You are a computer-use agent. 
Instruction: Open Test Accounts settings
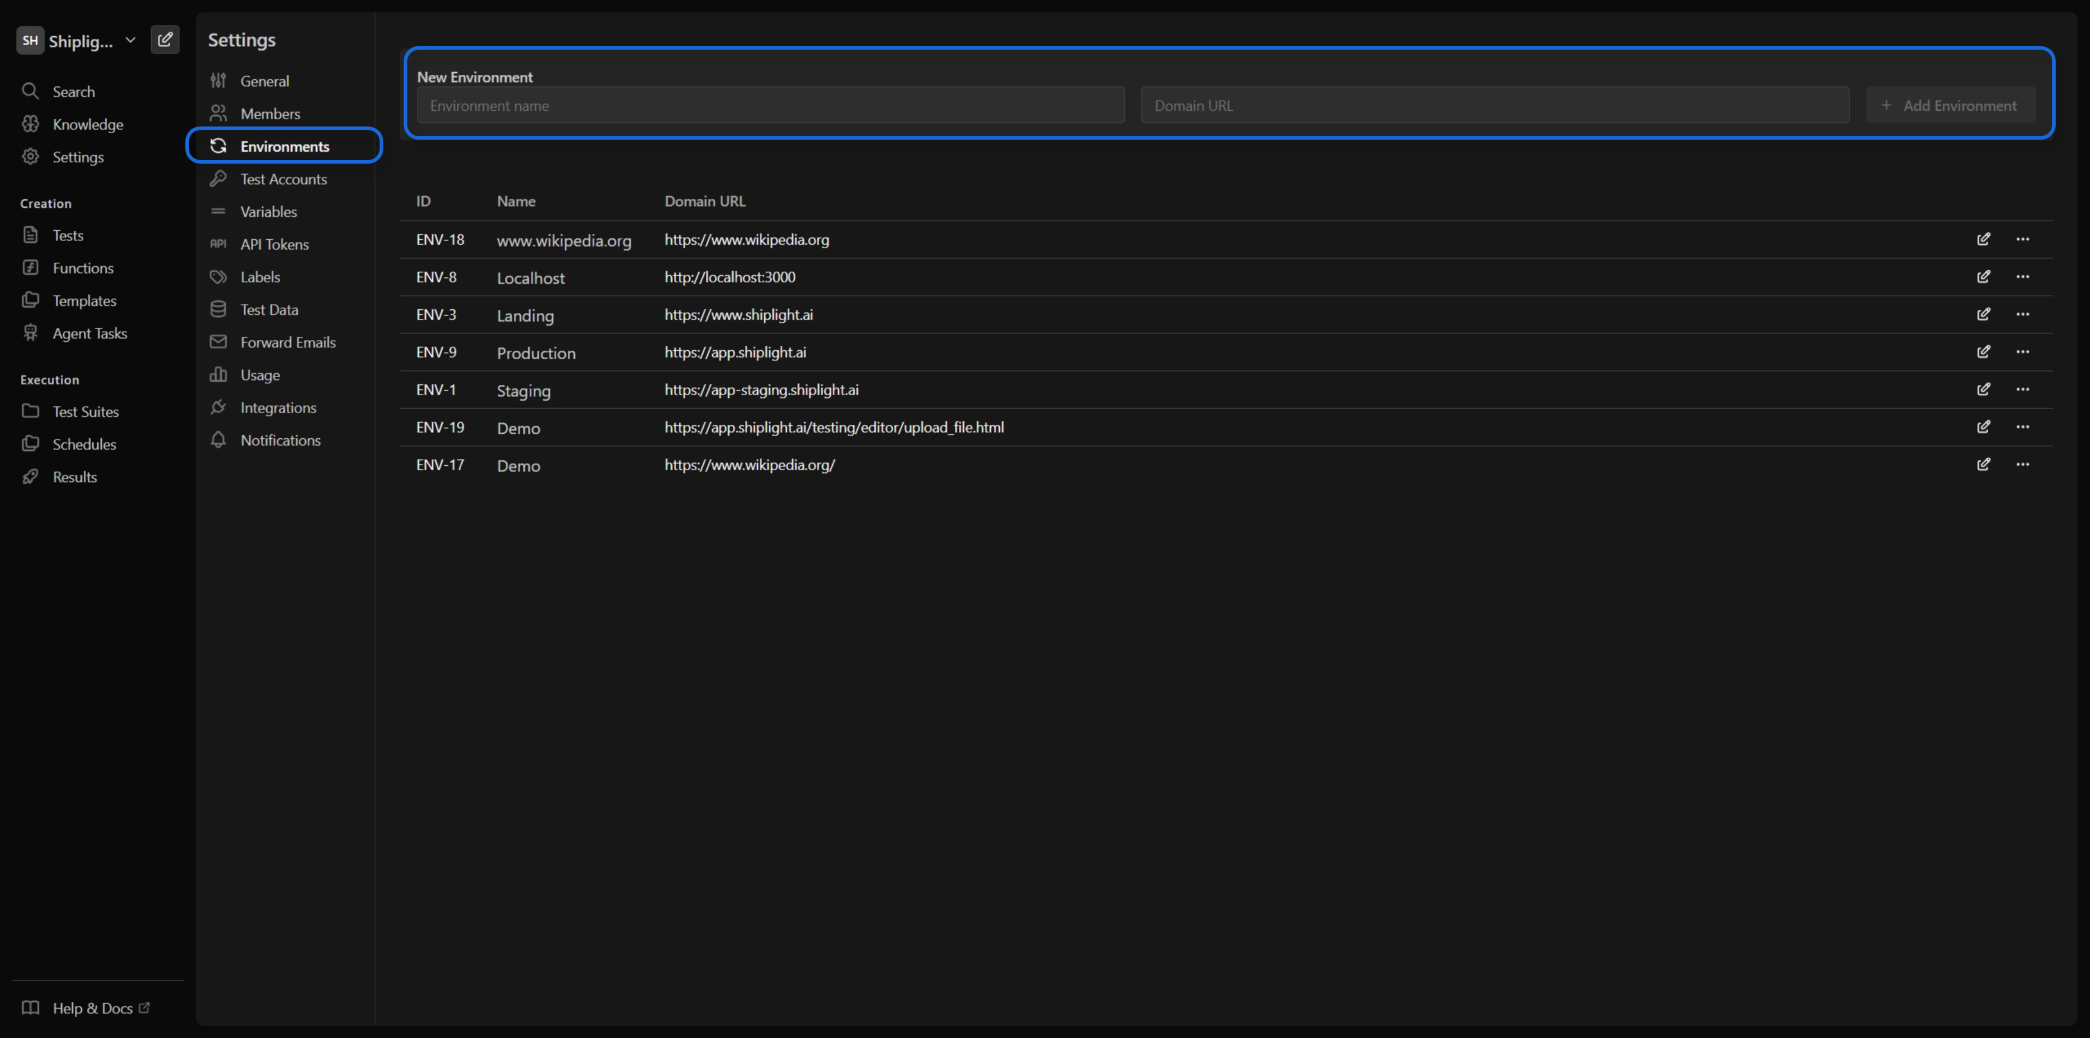click(283, 180)
